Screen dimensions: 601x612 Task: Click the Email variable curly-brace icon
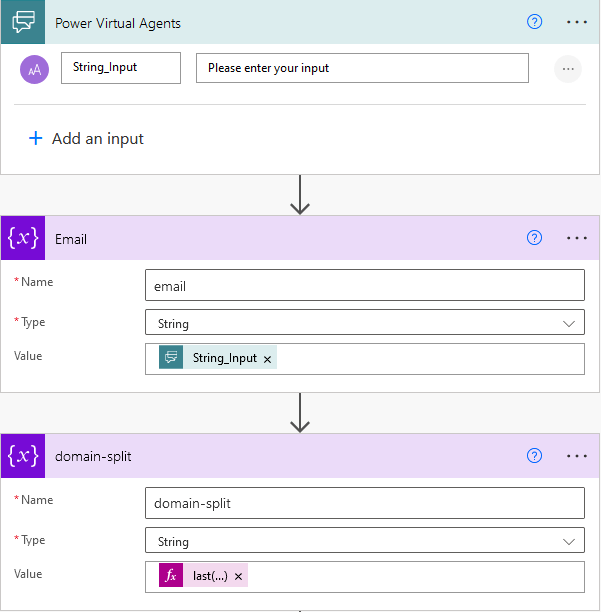point(23,238)
